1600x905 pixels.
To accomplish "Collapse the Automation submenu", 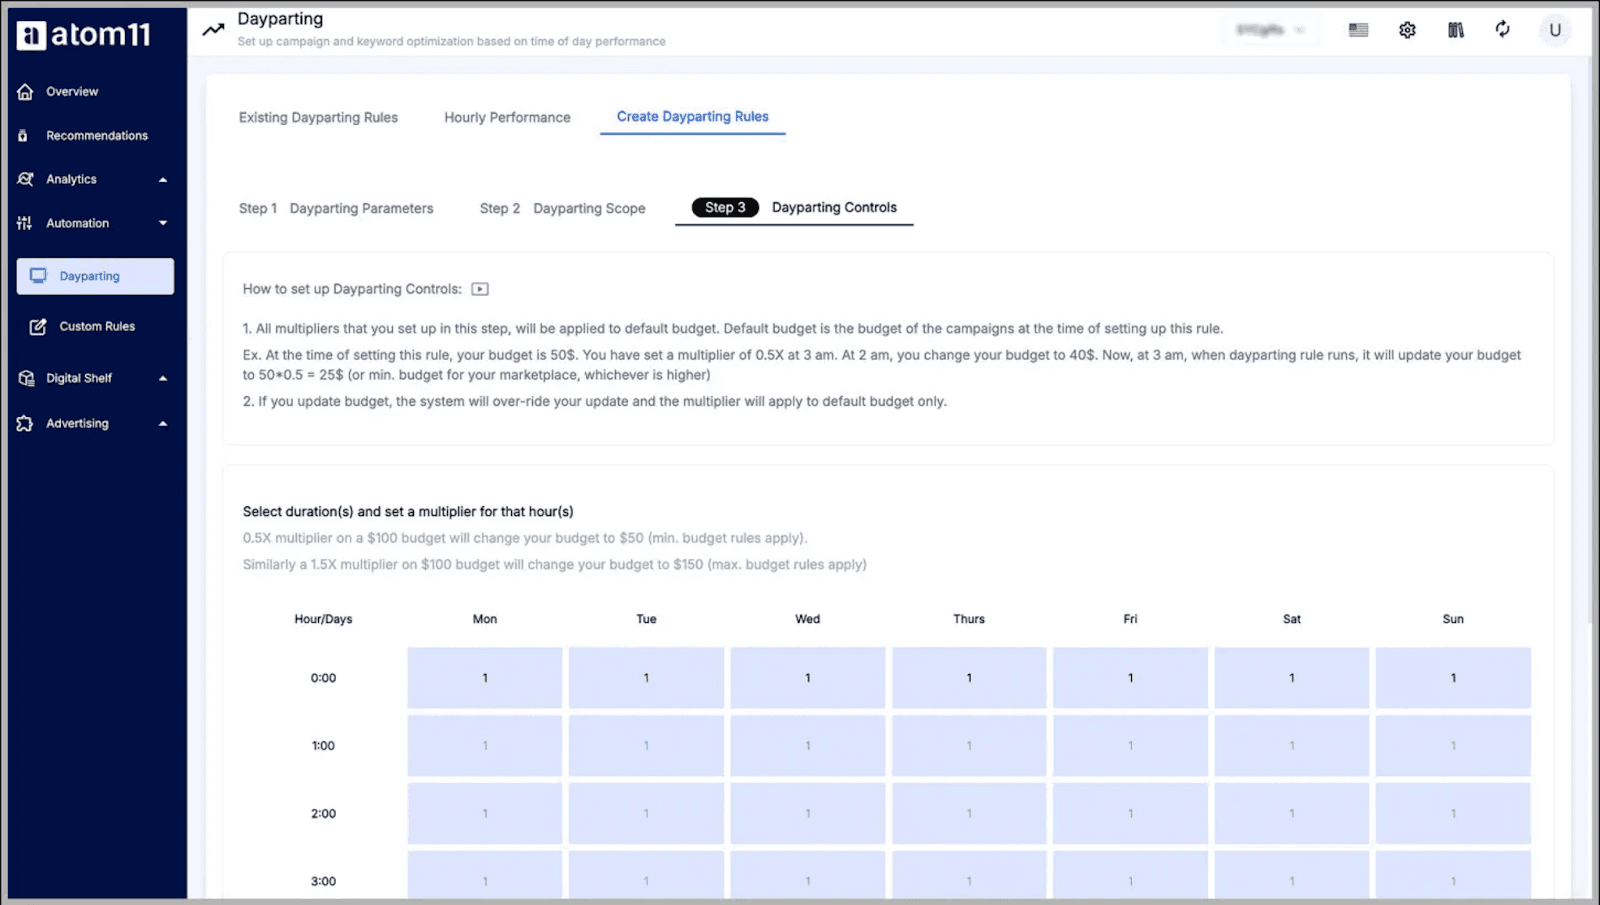I will 163,223.
